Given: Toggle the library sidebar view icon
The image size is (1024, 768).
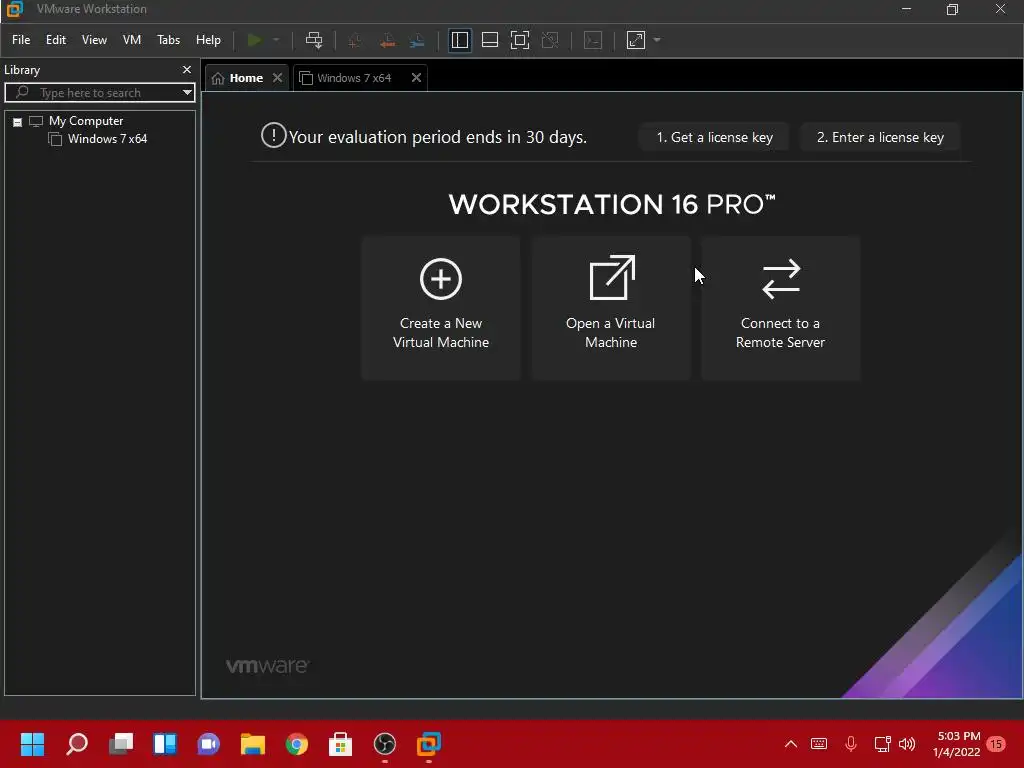Looking at the screenshot, I should pos(460,40).
